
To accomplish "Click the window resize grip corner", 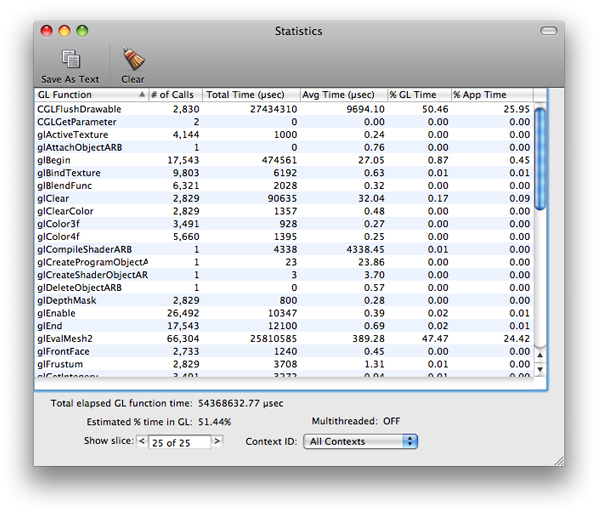I will [559, 461].
